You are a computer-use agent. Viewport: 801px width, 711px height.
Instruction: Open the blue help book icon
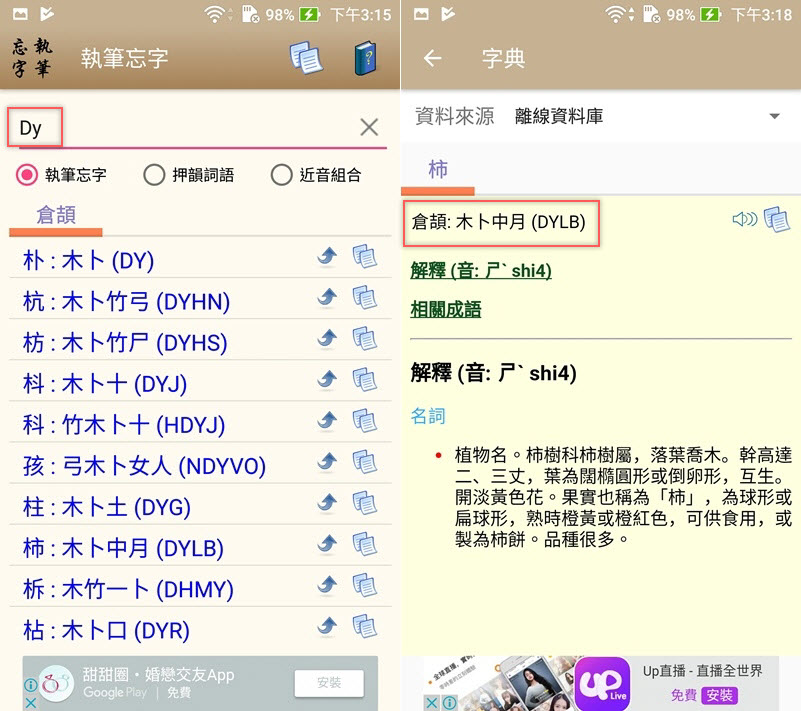[x=366, y=58]
